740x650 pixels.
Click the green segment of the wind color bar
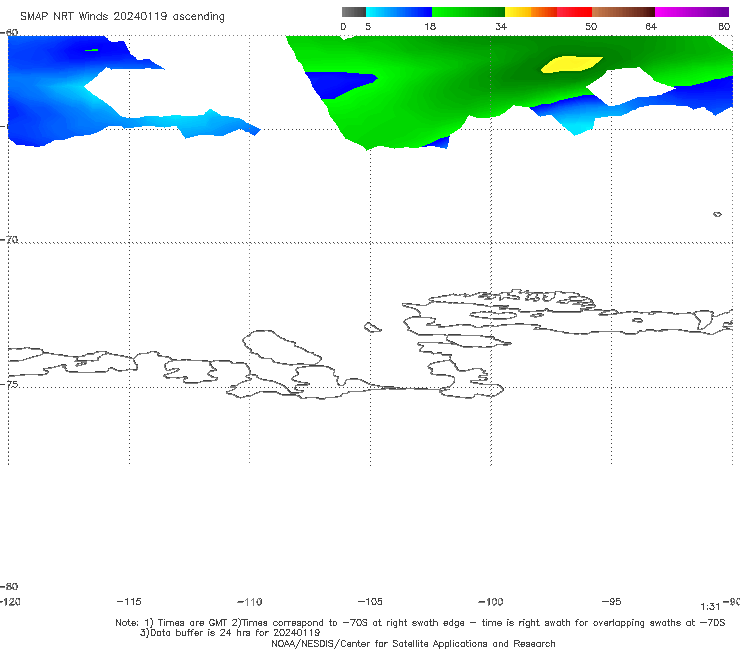pos(468,12)
